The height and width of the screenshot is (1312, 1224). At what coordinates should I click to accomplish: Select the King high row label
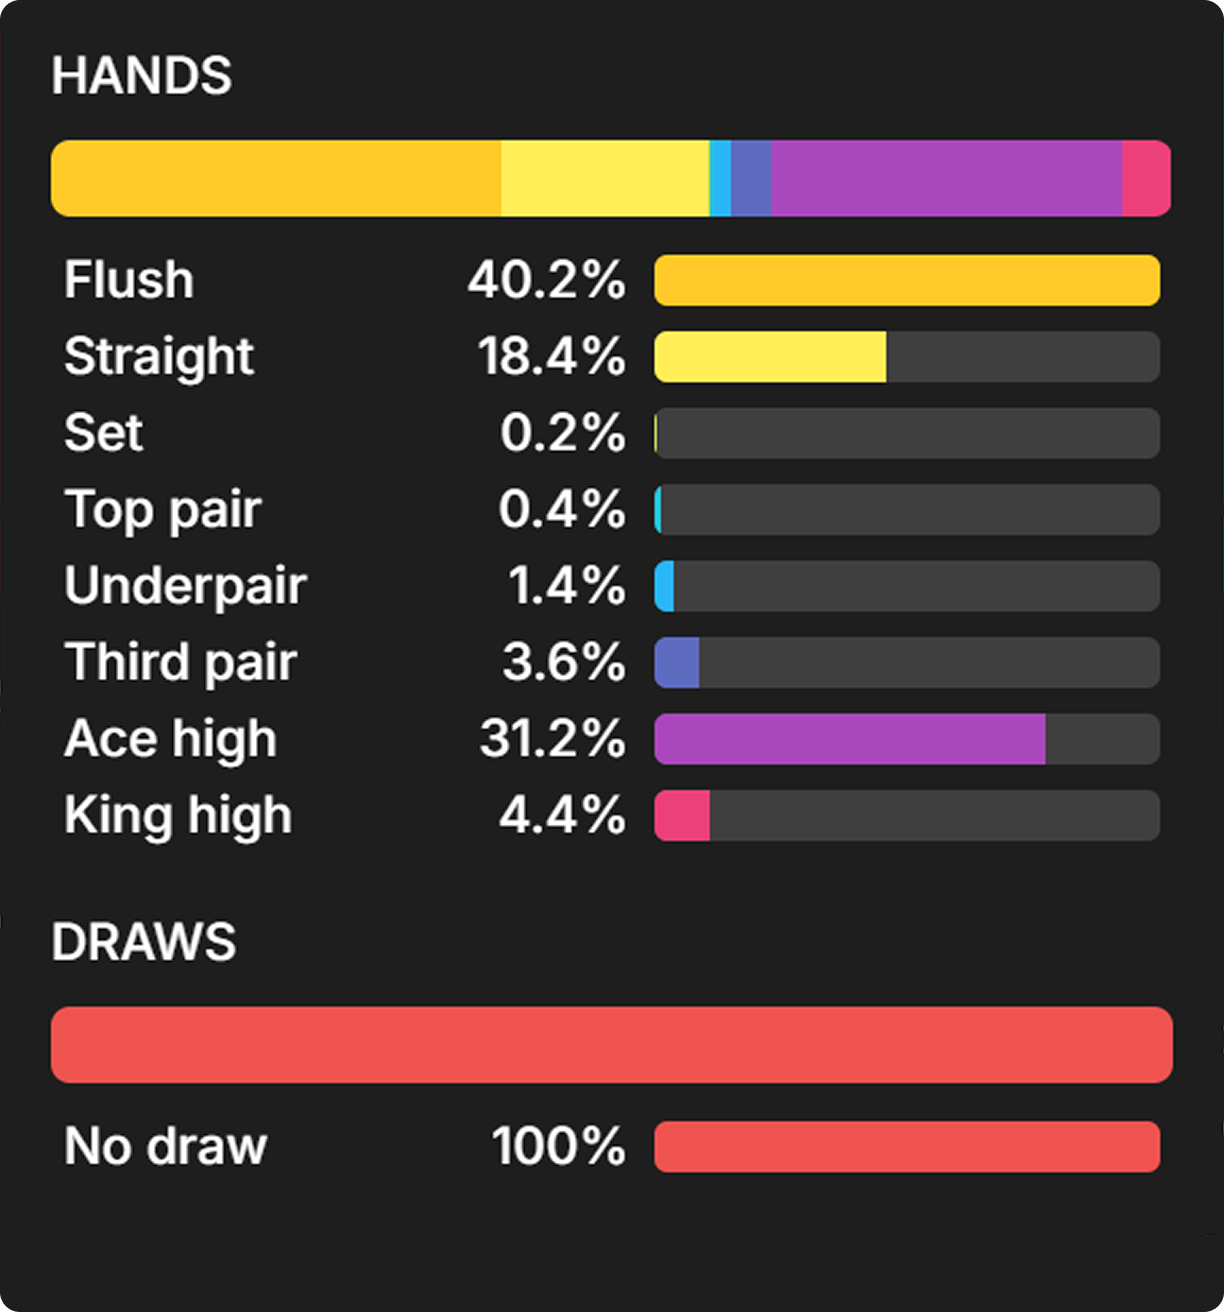coord(178,815)
